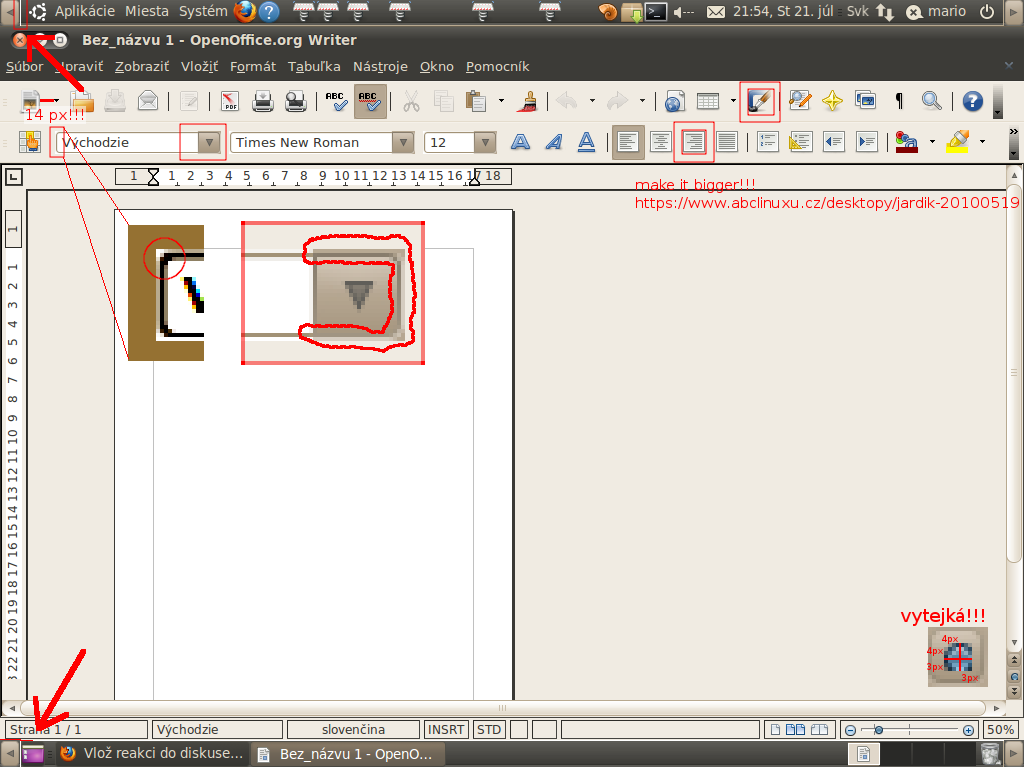Open the Aplikácie panel menu
The image size is (1024, 768).
84,11
